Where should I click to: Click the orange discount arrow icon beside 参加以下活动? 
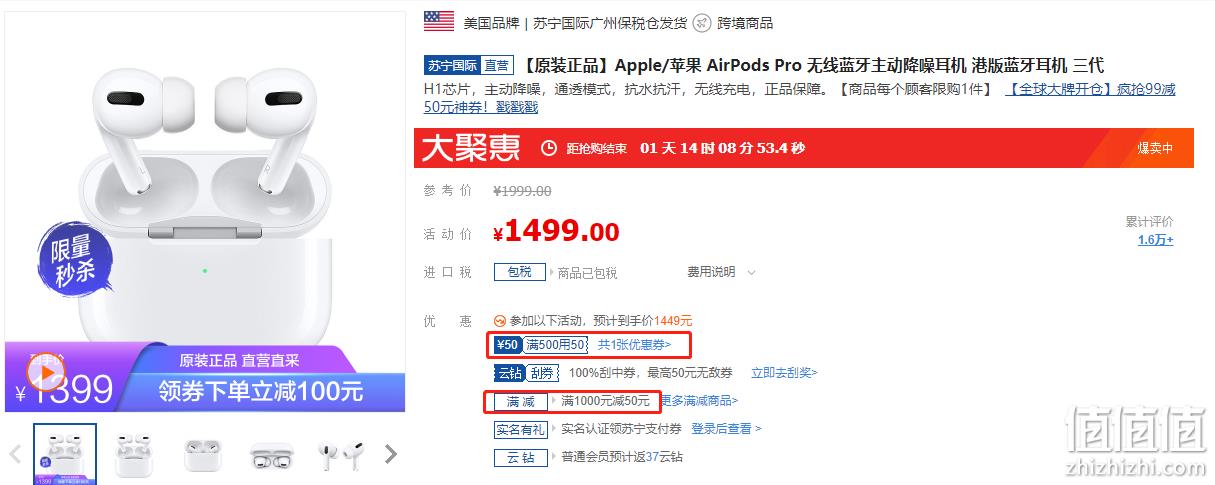pos(500,321)
